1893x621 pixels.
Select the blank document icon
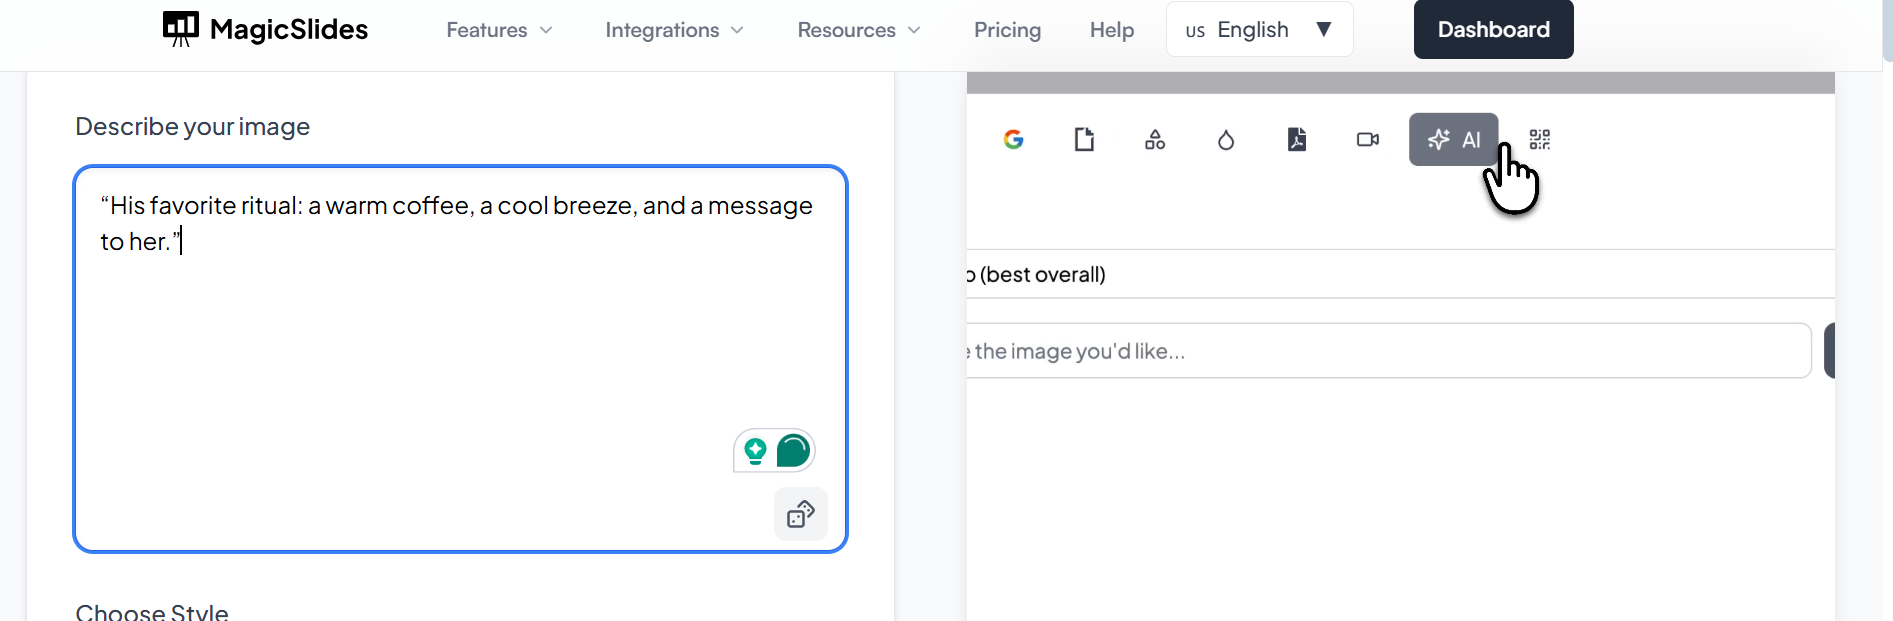(1084, 140)
